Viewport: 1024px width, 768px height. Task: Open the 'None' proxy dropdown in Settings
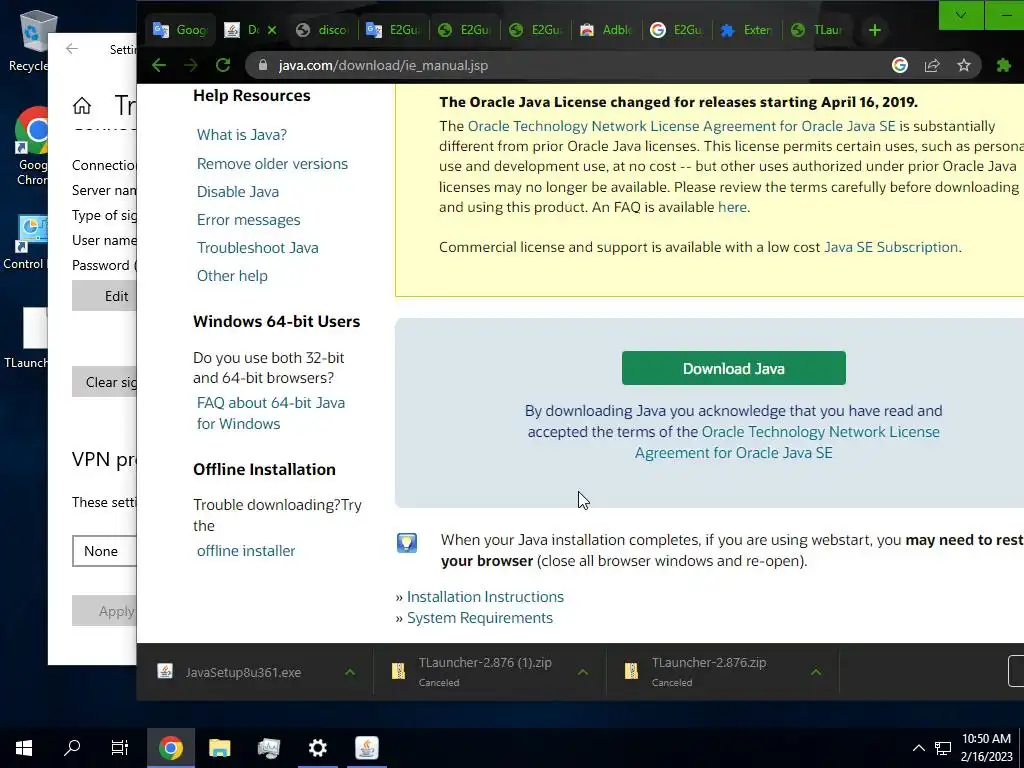click(104, 551)
